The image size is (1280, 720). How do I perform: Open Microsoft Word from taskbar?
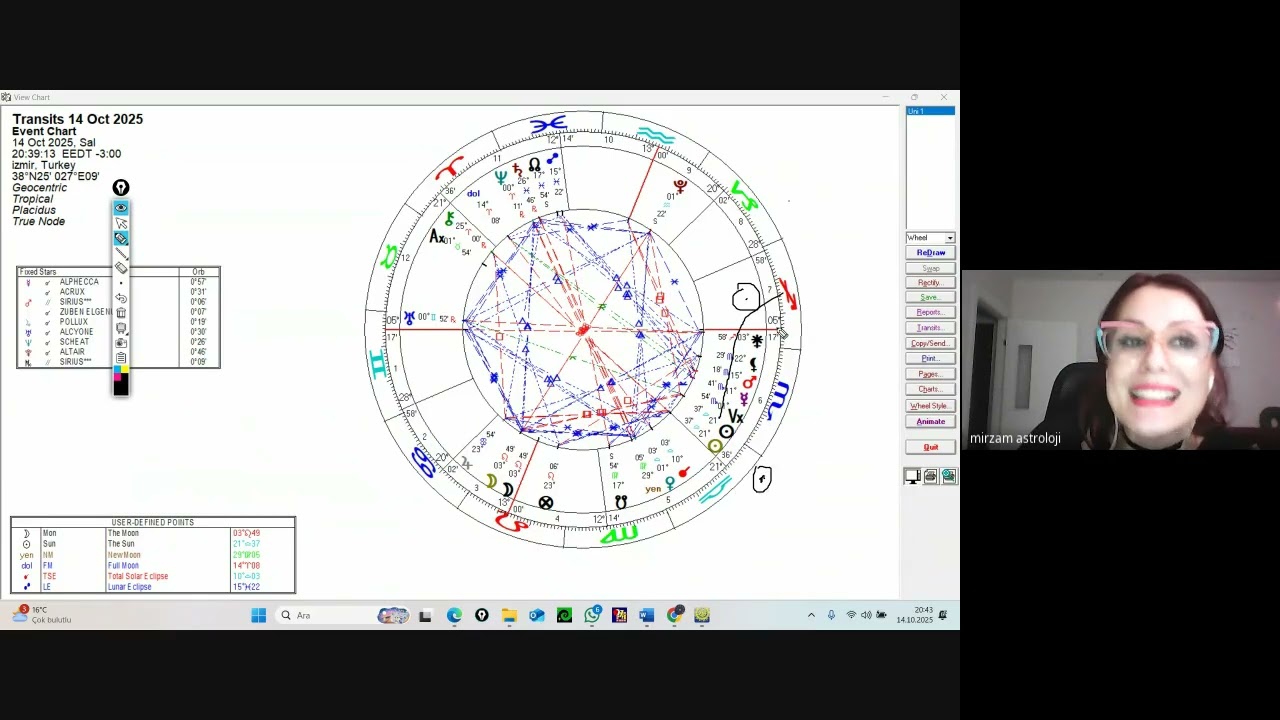coord(647,615)
